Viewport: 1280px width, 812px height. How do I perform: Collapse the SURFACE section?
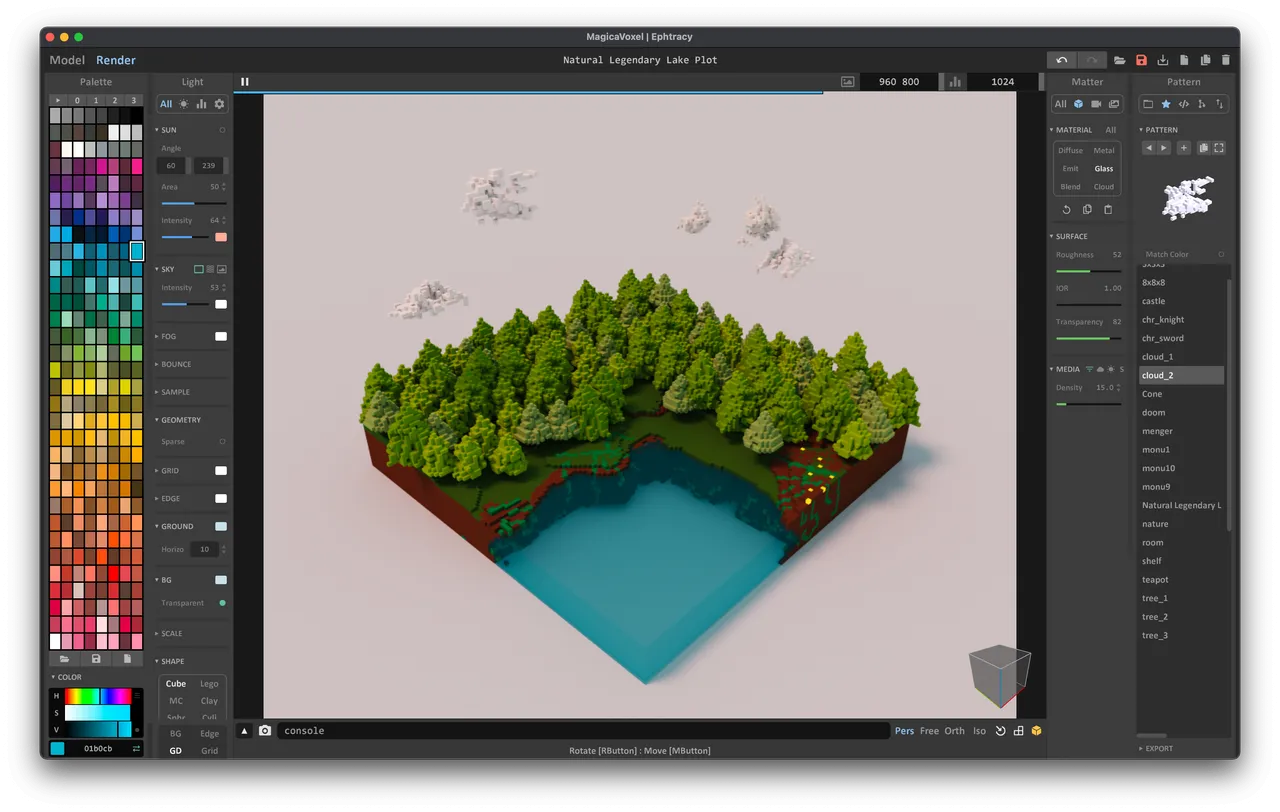click(1071, 237)
